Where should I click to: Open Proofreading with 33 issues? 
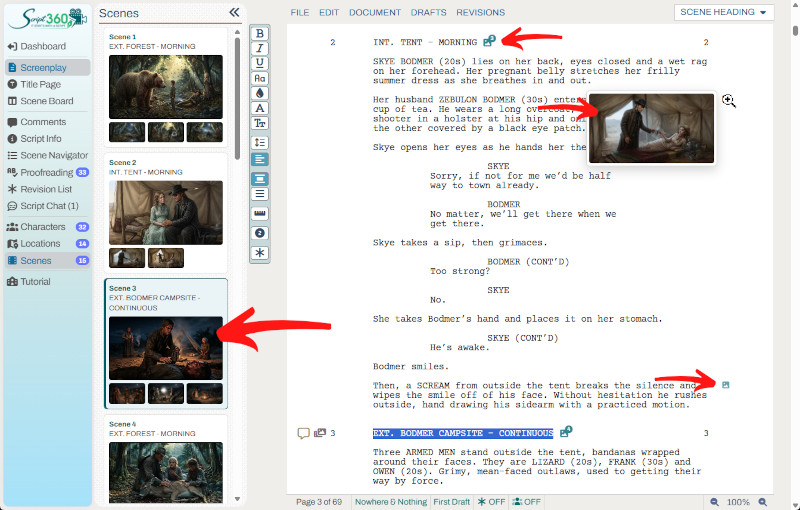click(x=48, y=172)
